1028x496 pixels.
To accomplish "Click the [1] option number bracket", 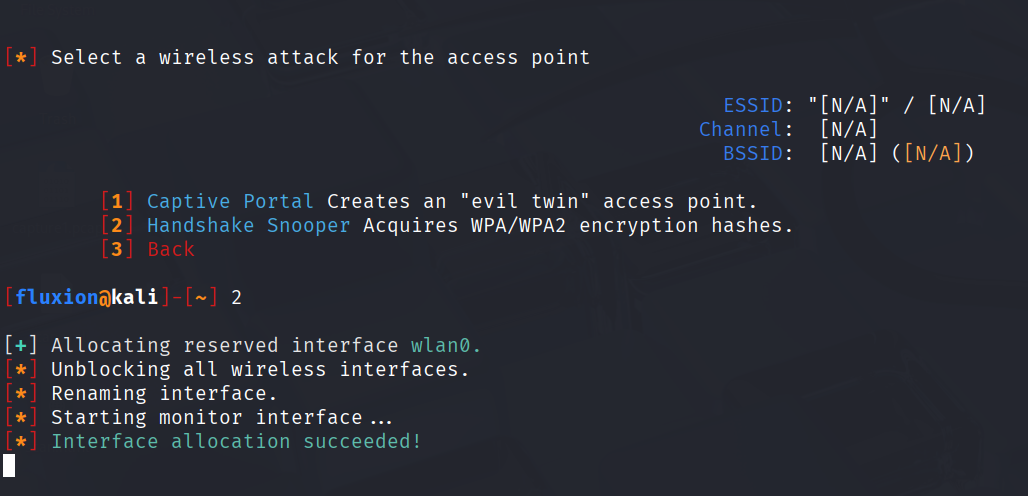I will point(117,201).
